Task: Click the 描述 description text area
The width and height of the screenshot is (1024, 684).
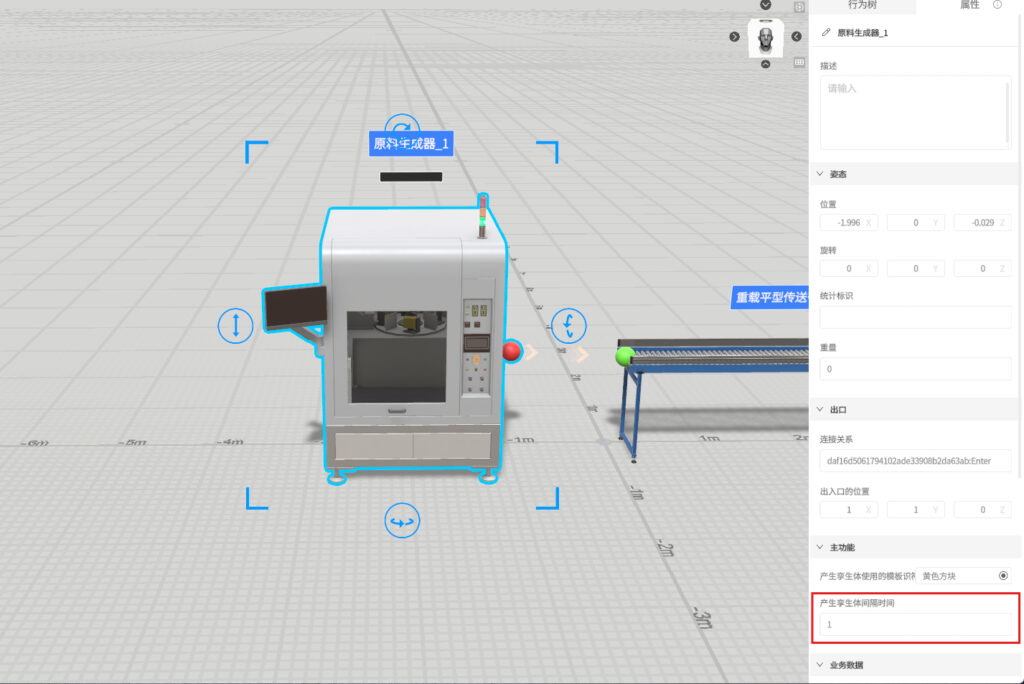Action: (915, 112)
